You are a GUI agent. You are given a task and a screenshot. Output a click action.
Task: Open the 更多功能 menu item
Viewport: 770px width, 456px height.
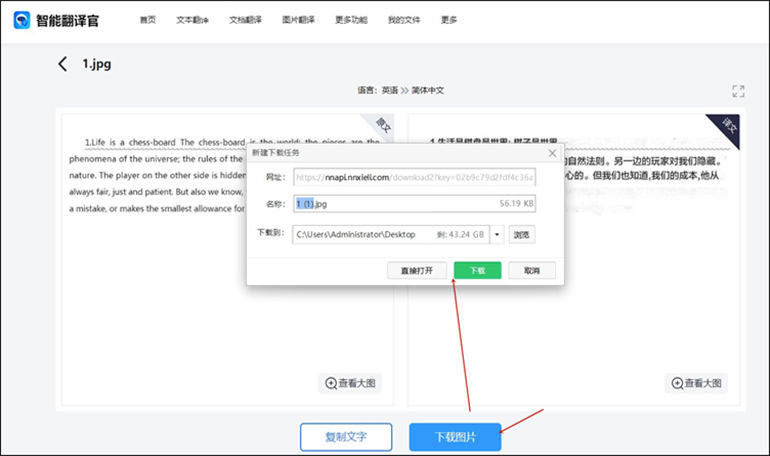pos(351,20)
